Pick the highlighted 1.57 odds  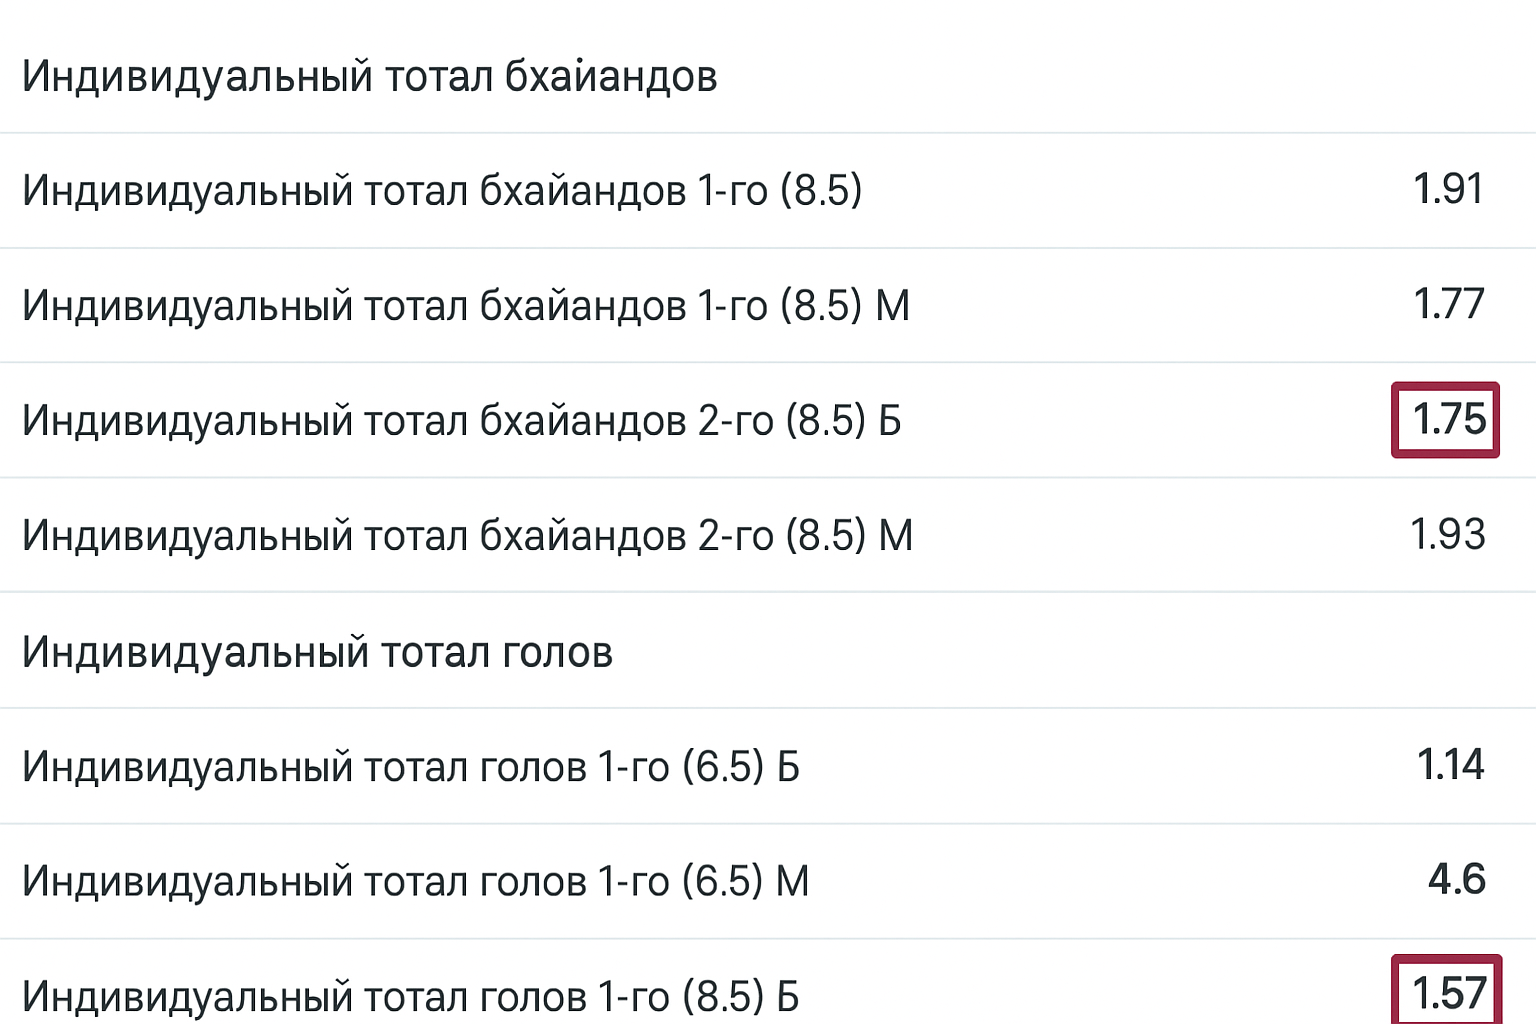point(1447,993)
